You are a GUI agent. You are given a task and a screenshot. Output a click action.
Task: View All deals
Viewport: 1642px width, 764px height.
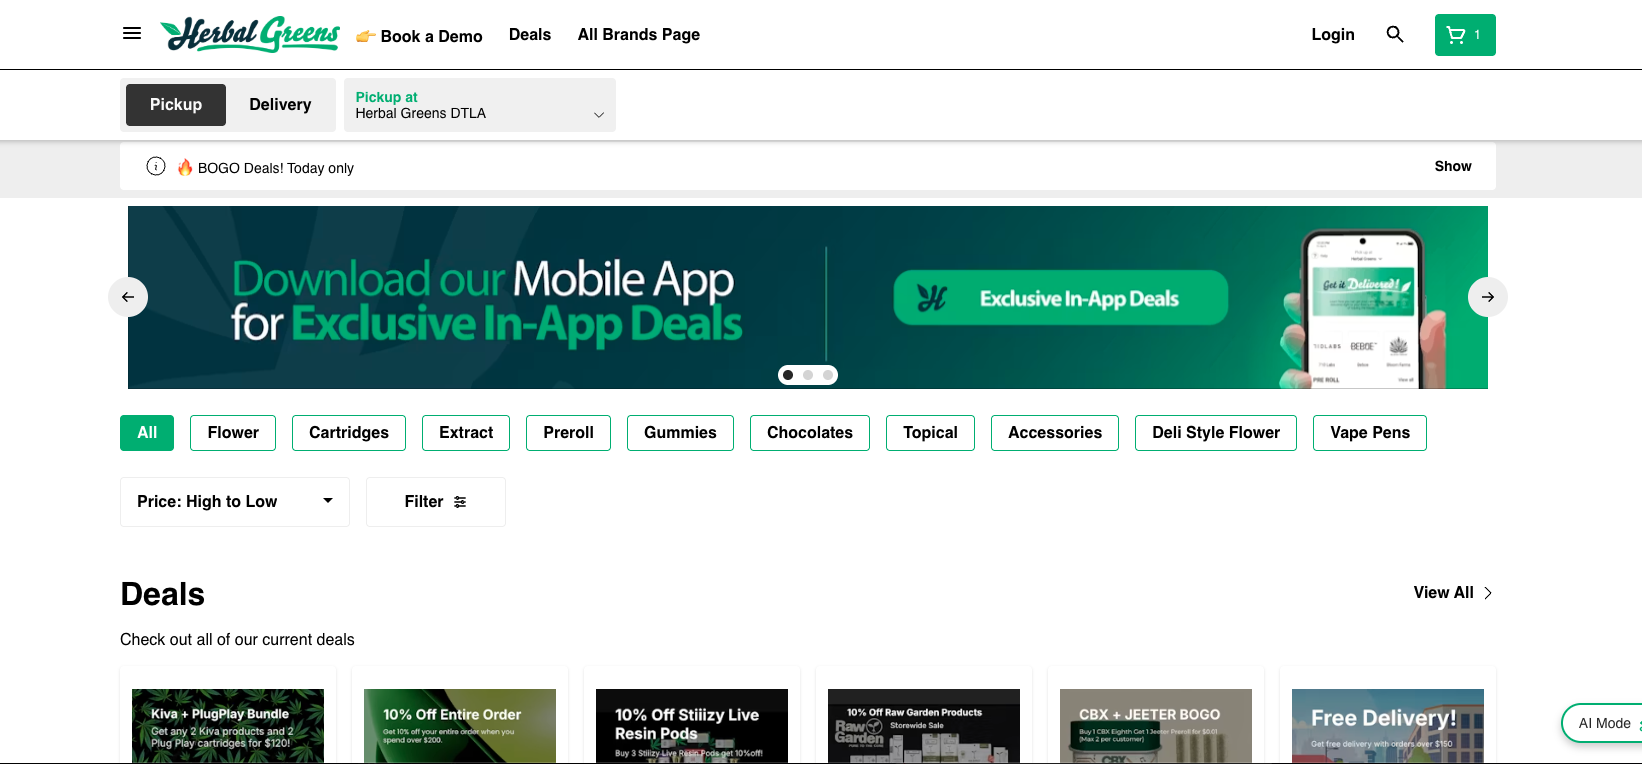point(1453,593)
